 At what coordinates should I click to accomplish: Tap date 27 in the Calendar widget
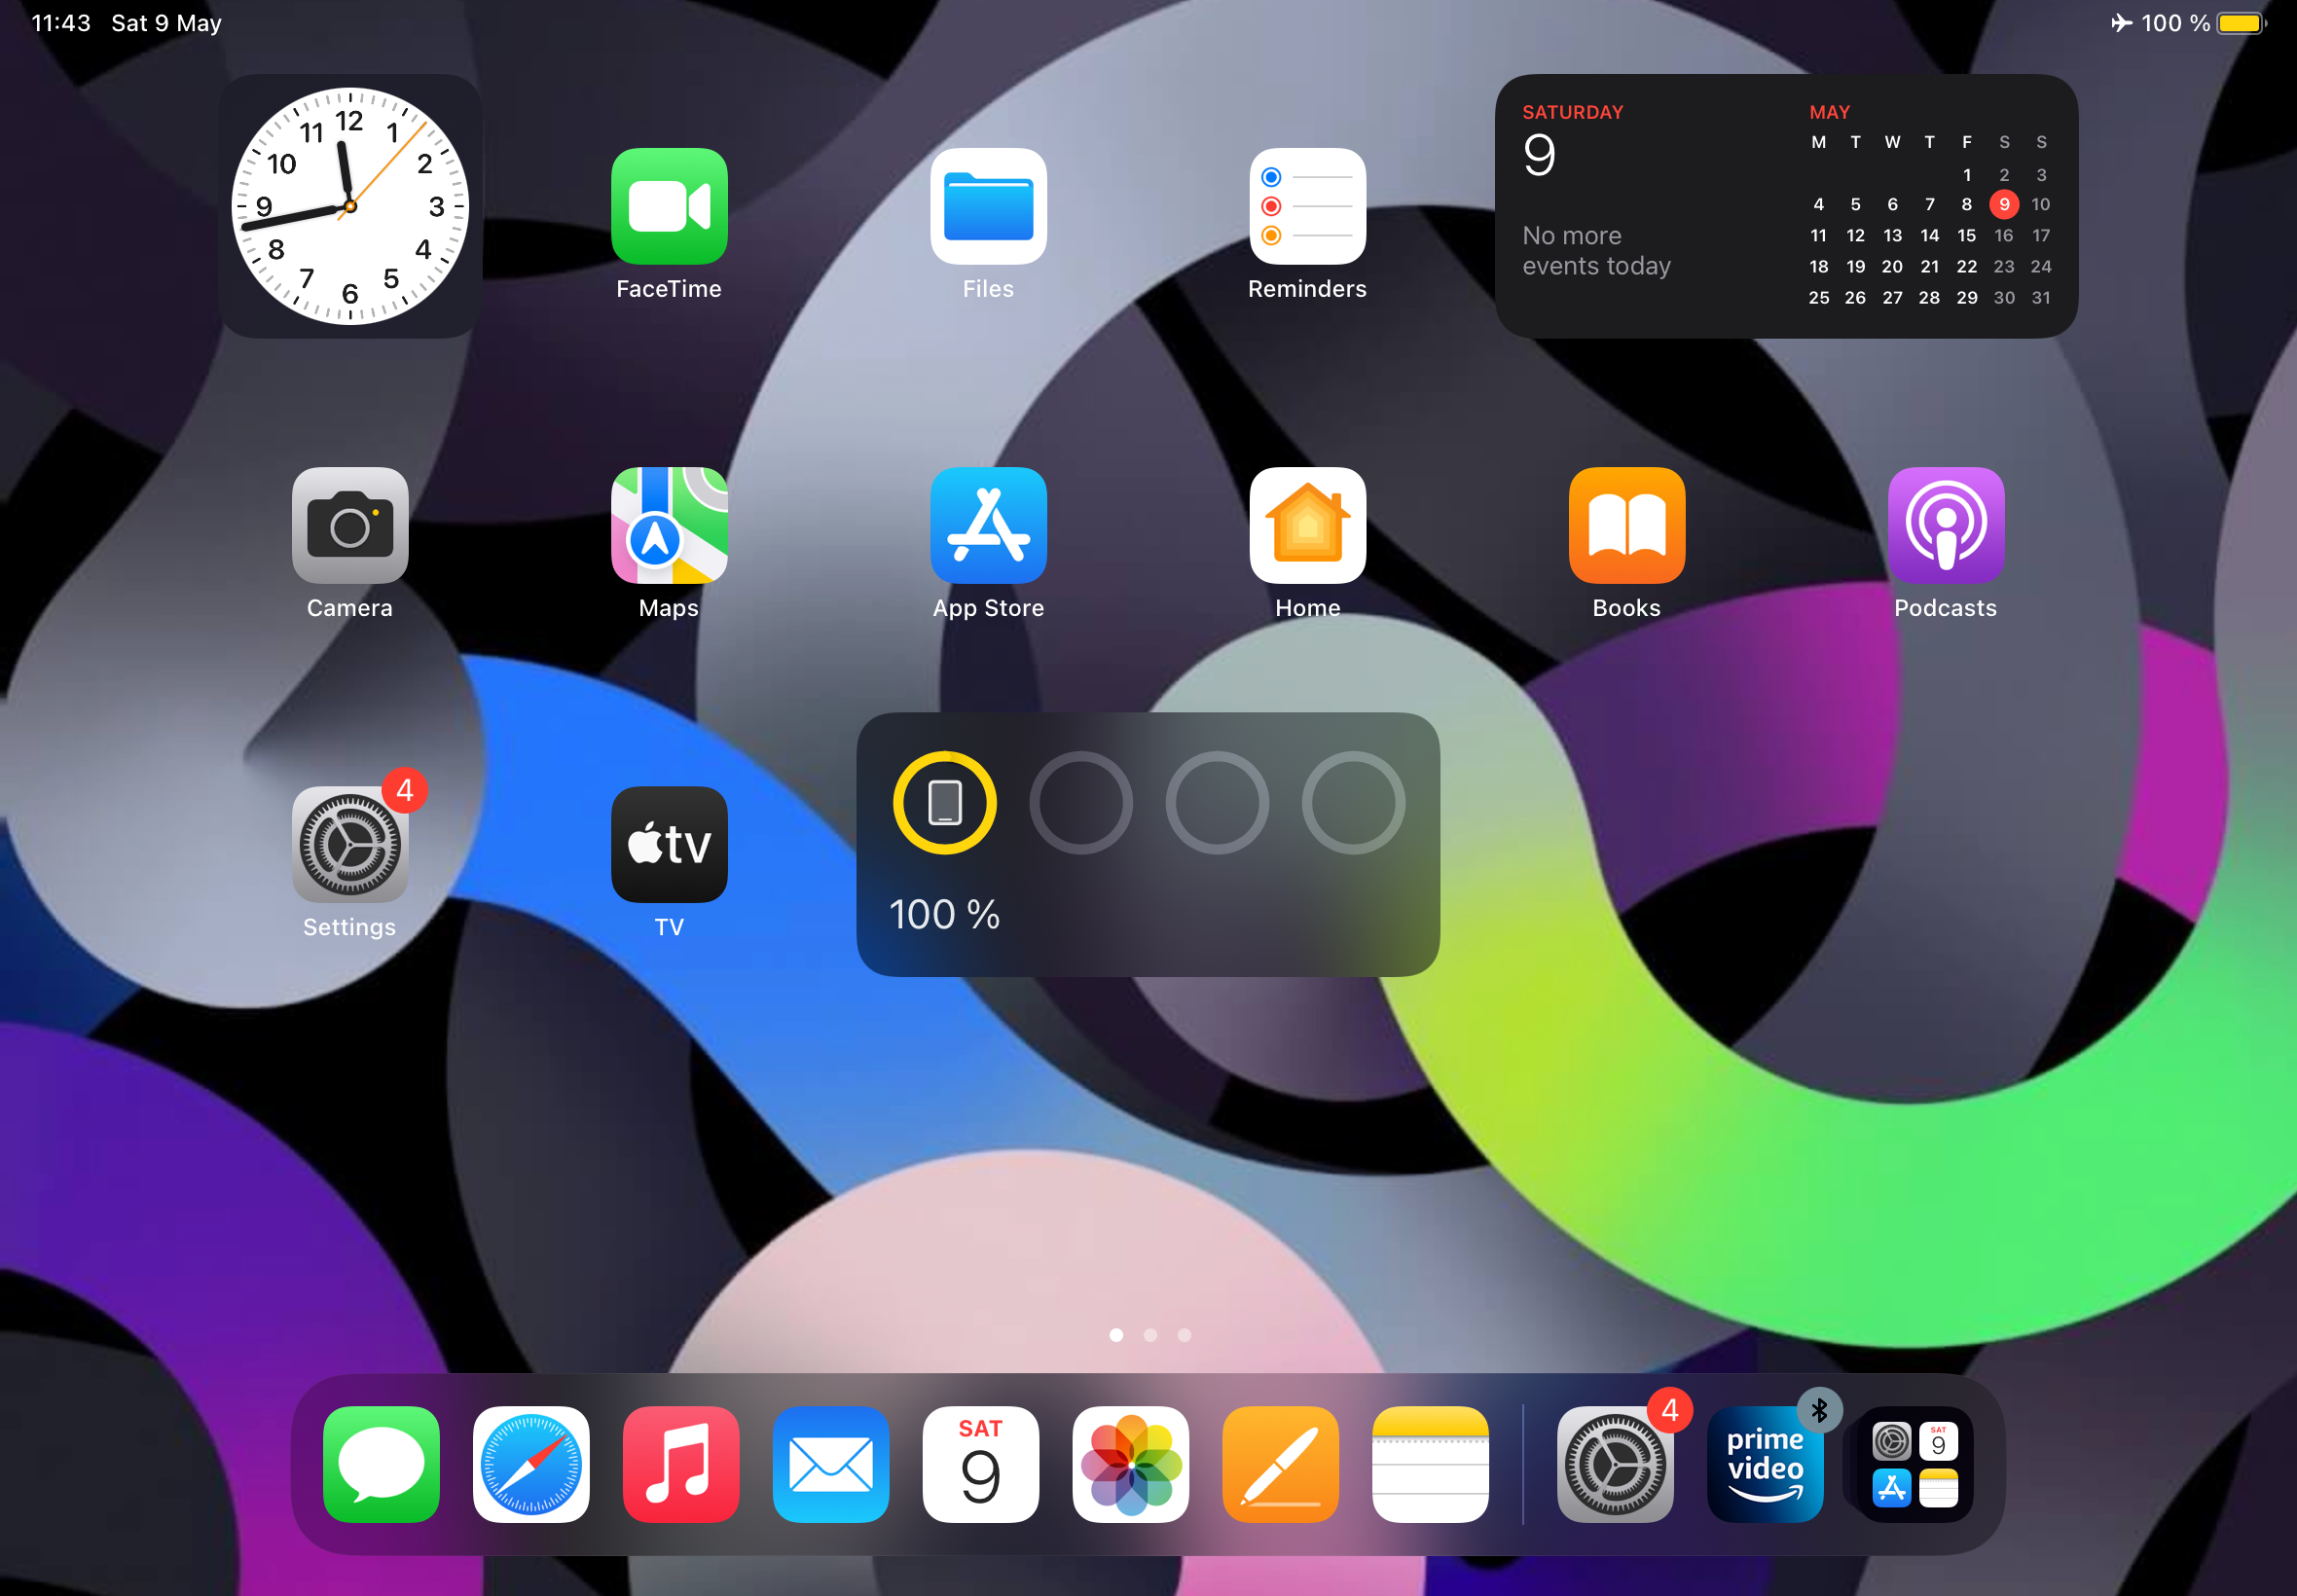[1892, 297]
